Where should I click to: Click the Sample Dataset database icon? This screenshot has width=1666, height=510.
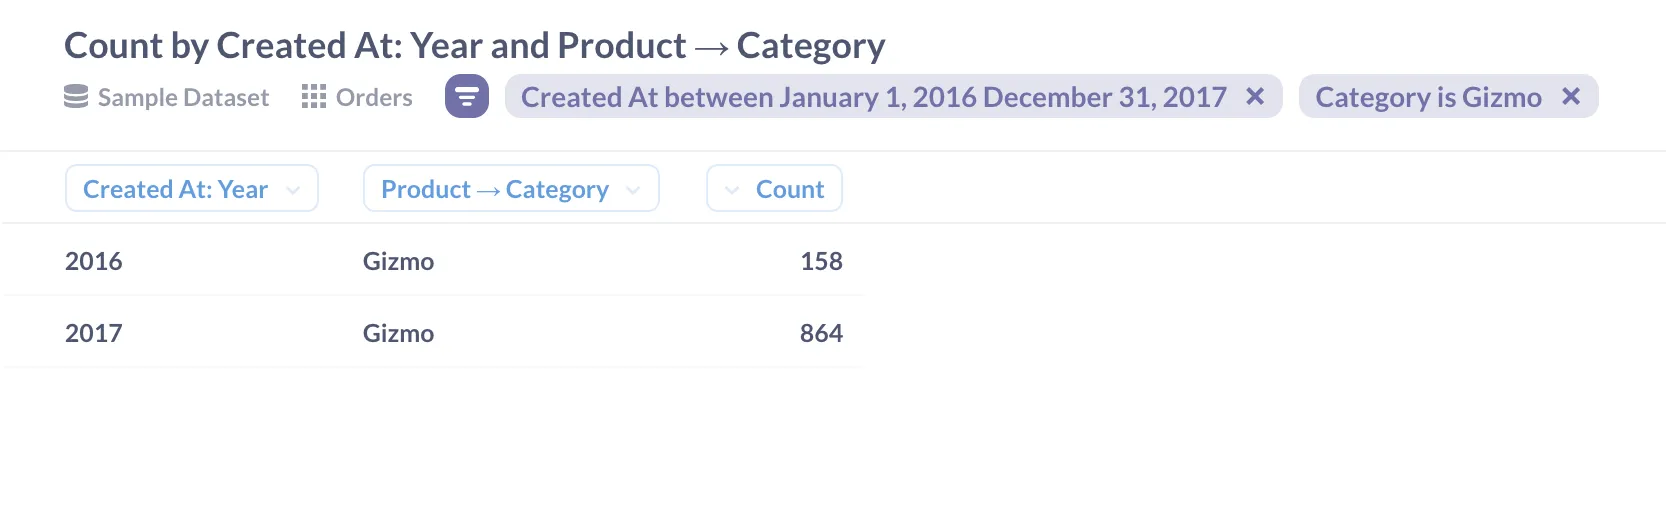coord(76,97)
